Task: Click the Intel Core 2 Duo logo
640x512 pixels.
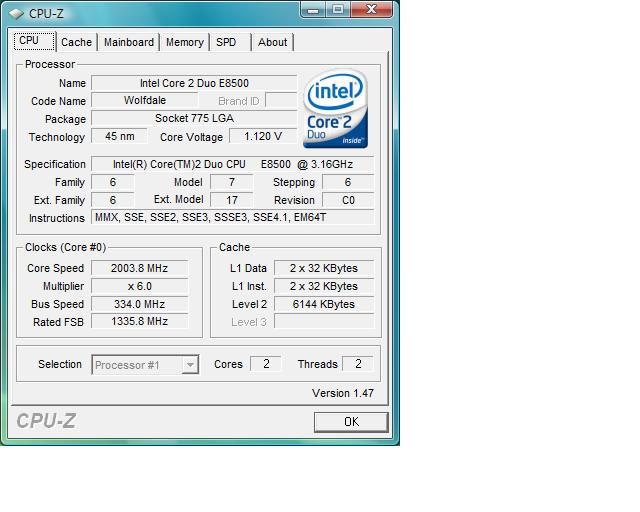Action: coord(336,109)
